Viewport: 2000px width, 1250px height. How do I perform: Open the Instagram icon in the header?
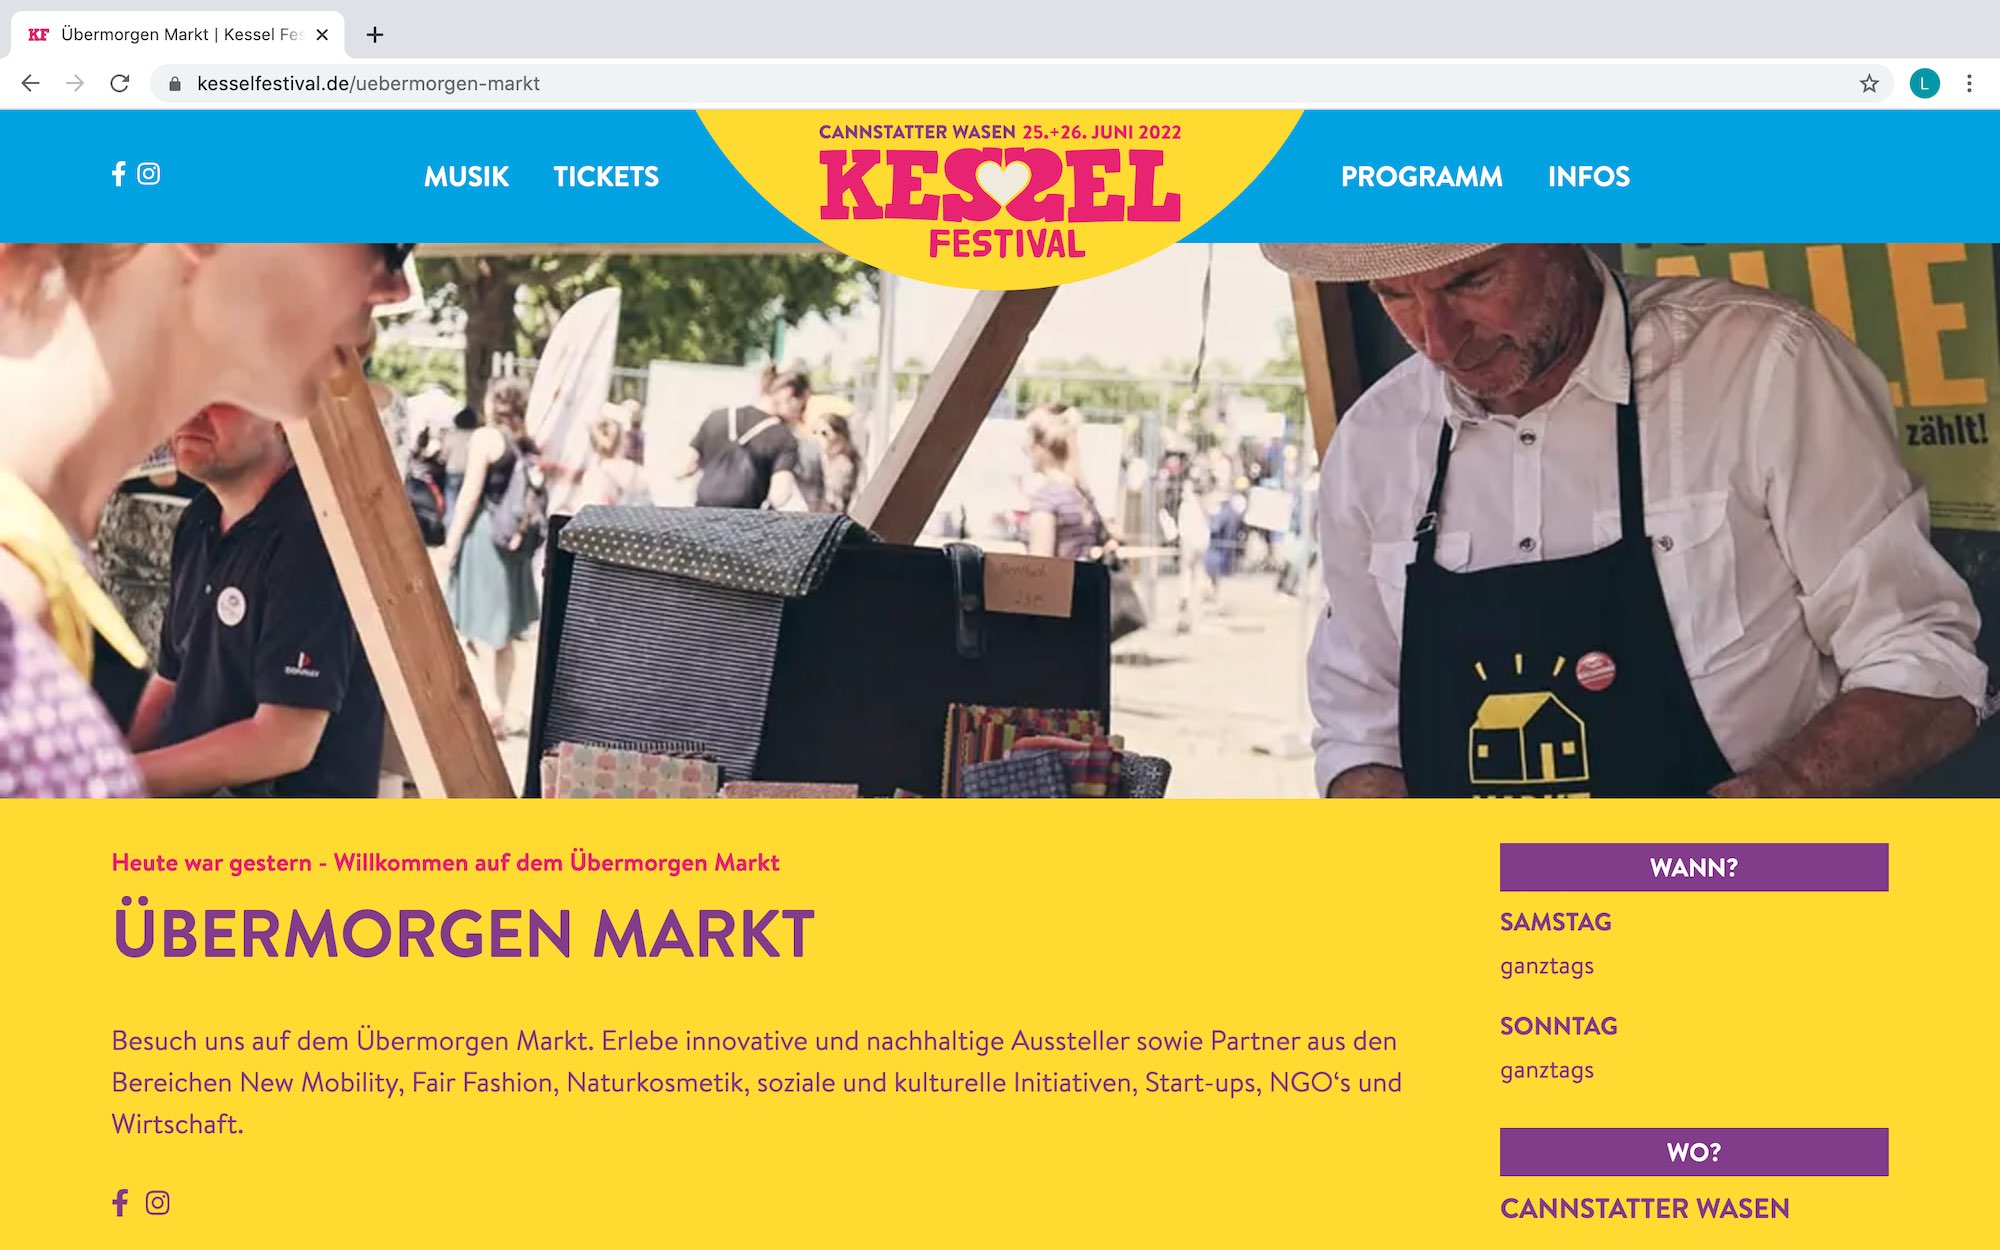[149, 174]
